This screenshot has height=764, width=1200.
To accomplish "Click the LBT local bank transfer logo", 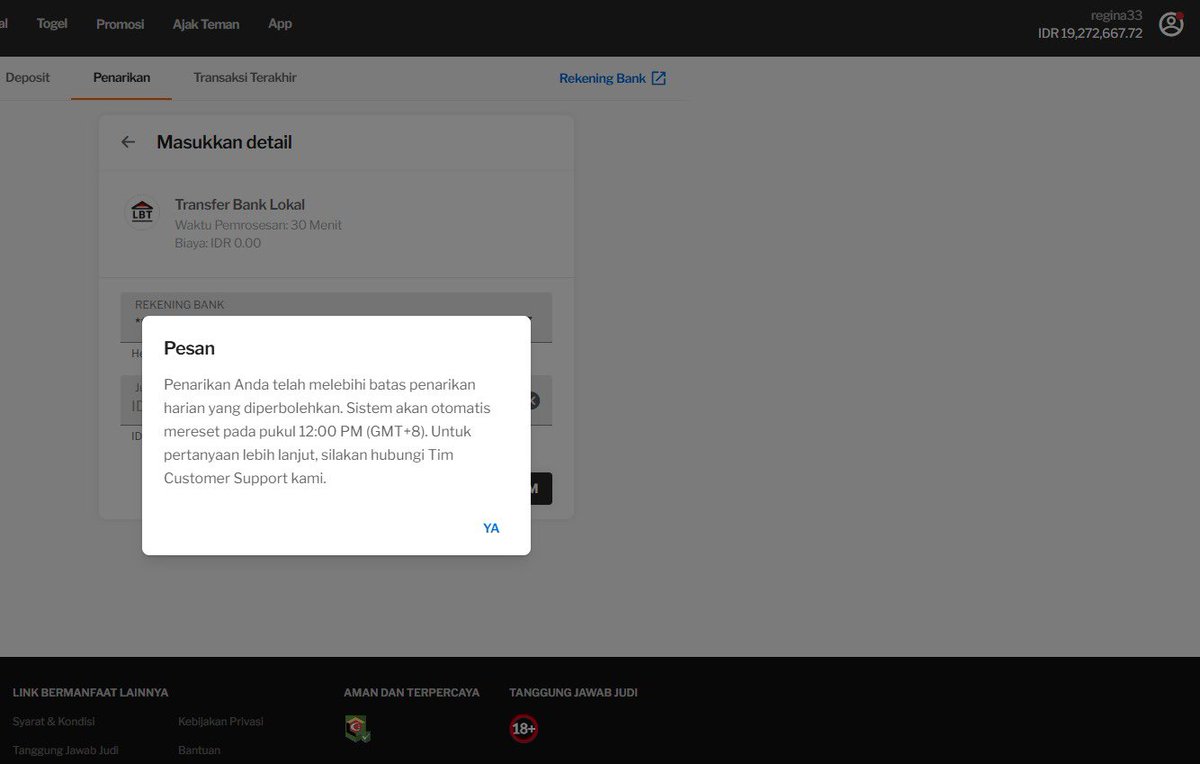I will pos(142,213).
